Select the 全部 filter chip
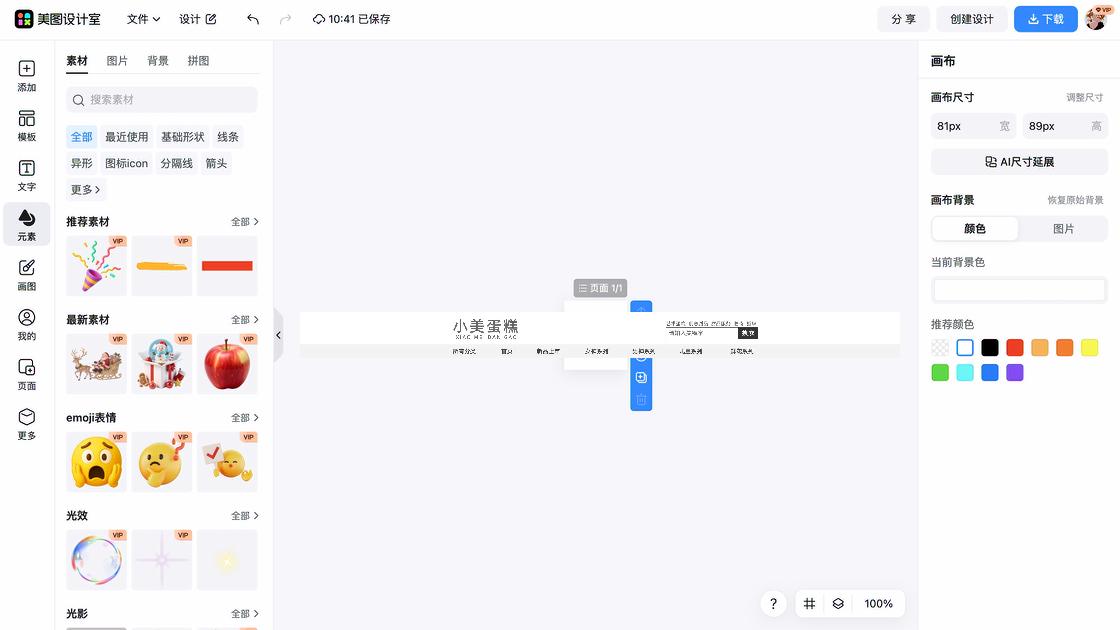The height and width of the screenshot is (630, 1120). coord(81,137)
